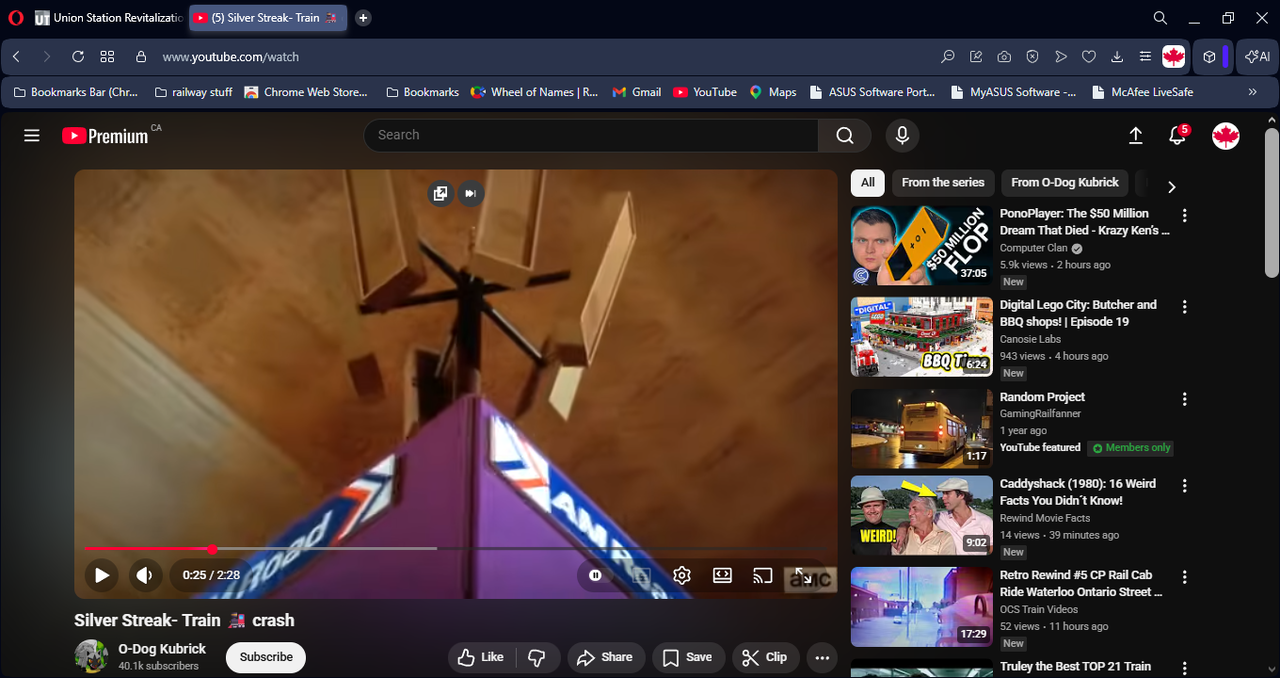Open the Create upload icon
The height and width of the screenshot is (678, 1280).
click(1136, 135)
